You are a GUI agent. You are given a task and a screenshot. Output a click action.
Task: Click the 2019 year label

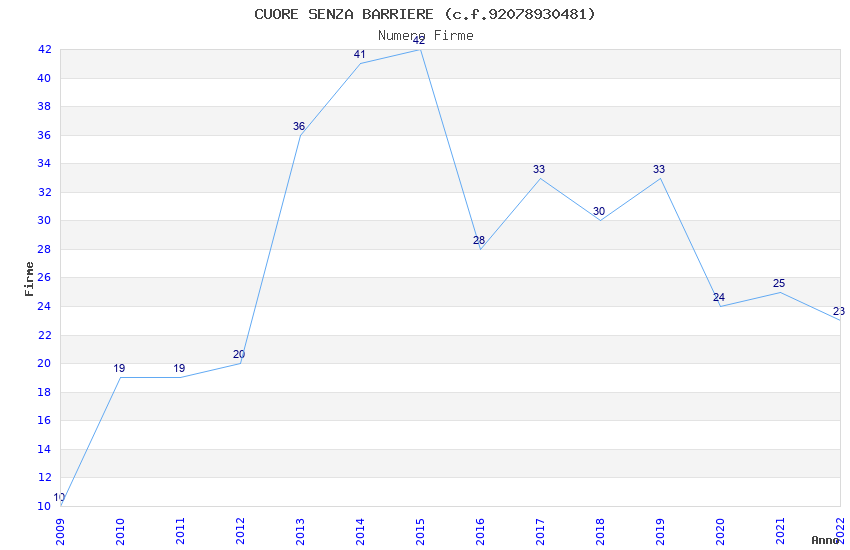coord(660,531)
